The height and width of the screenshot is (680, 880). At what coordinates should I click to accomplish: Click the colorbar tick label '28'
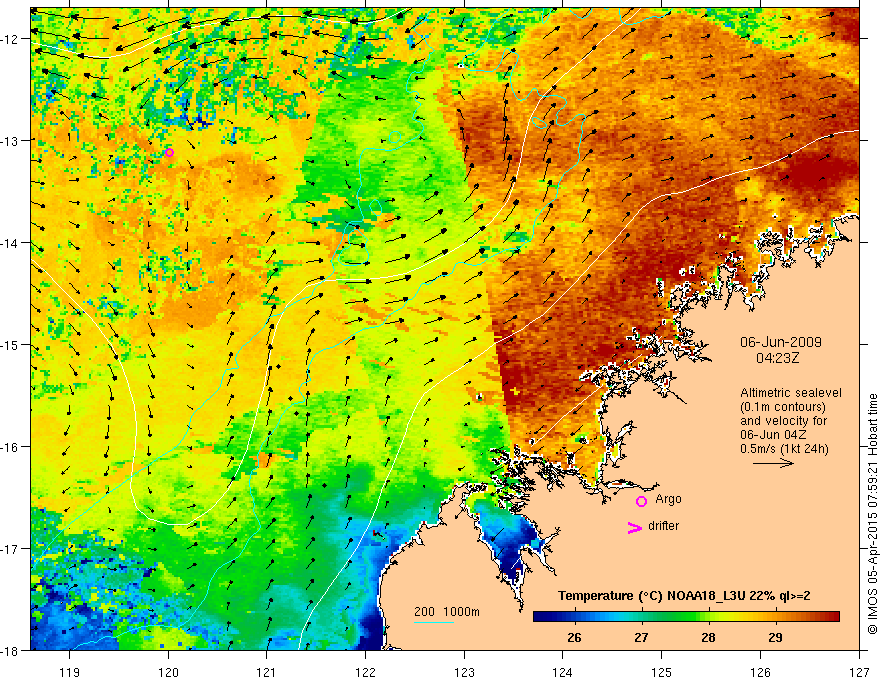point(708,638)
